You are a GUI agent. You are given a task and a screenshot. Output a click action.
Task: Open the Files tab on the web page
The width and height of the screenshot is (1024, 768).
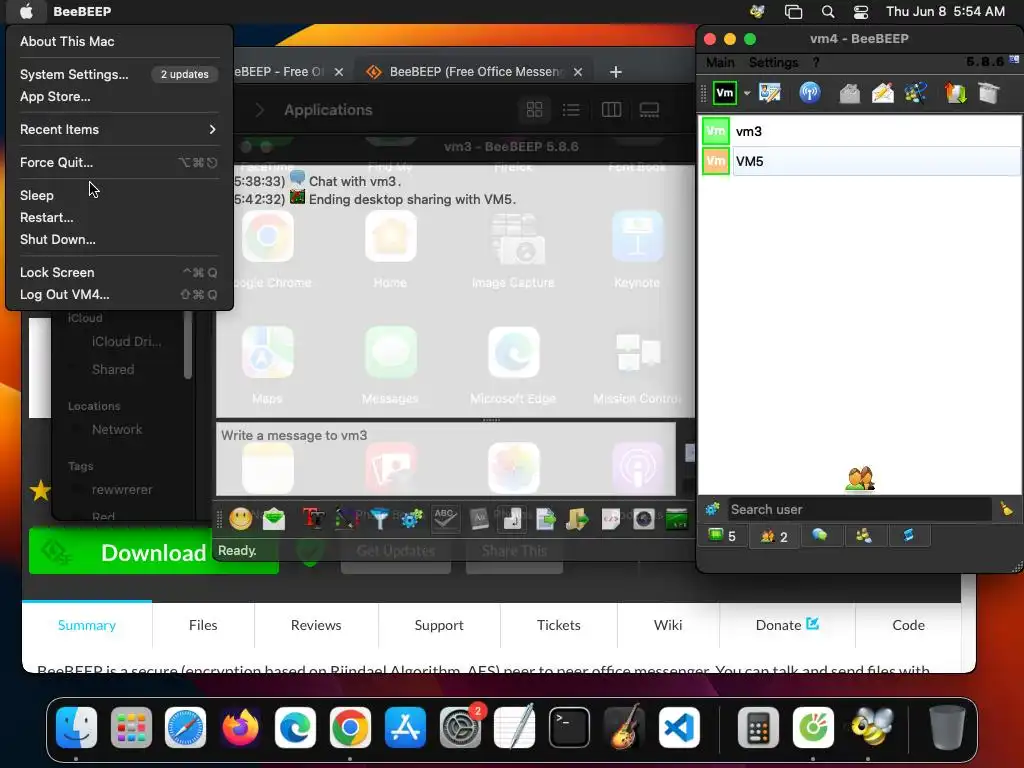(x=203, y=625)
